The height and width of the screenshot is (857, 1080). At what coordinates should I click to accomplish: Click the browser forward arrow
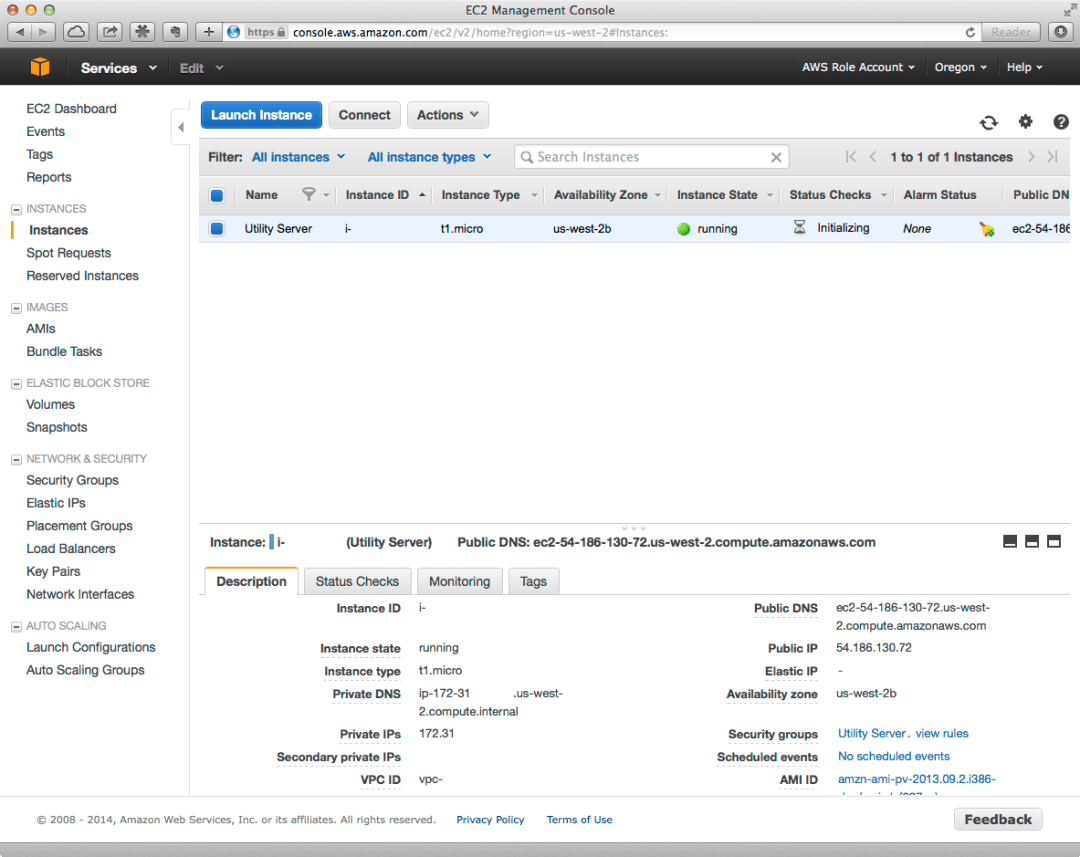coord(43,32)
